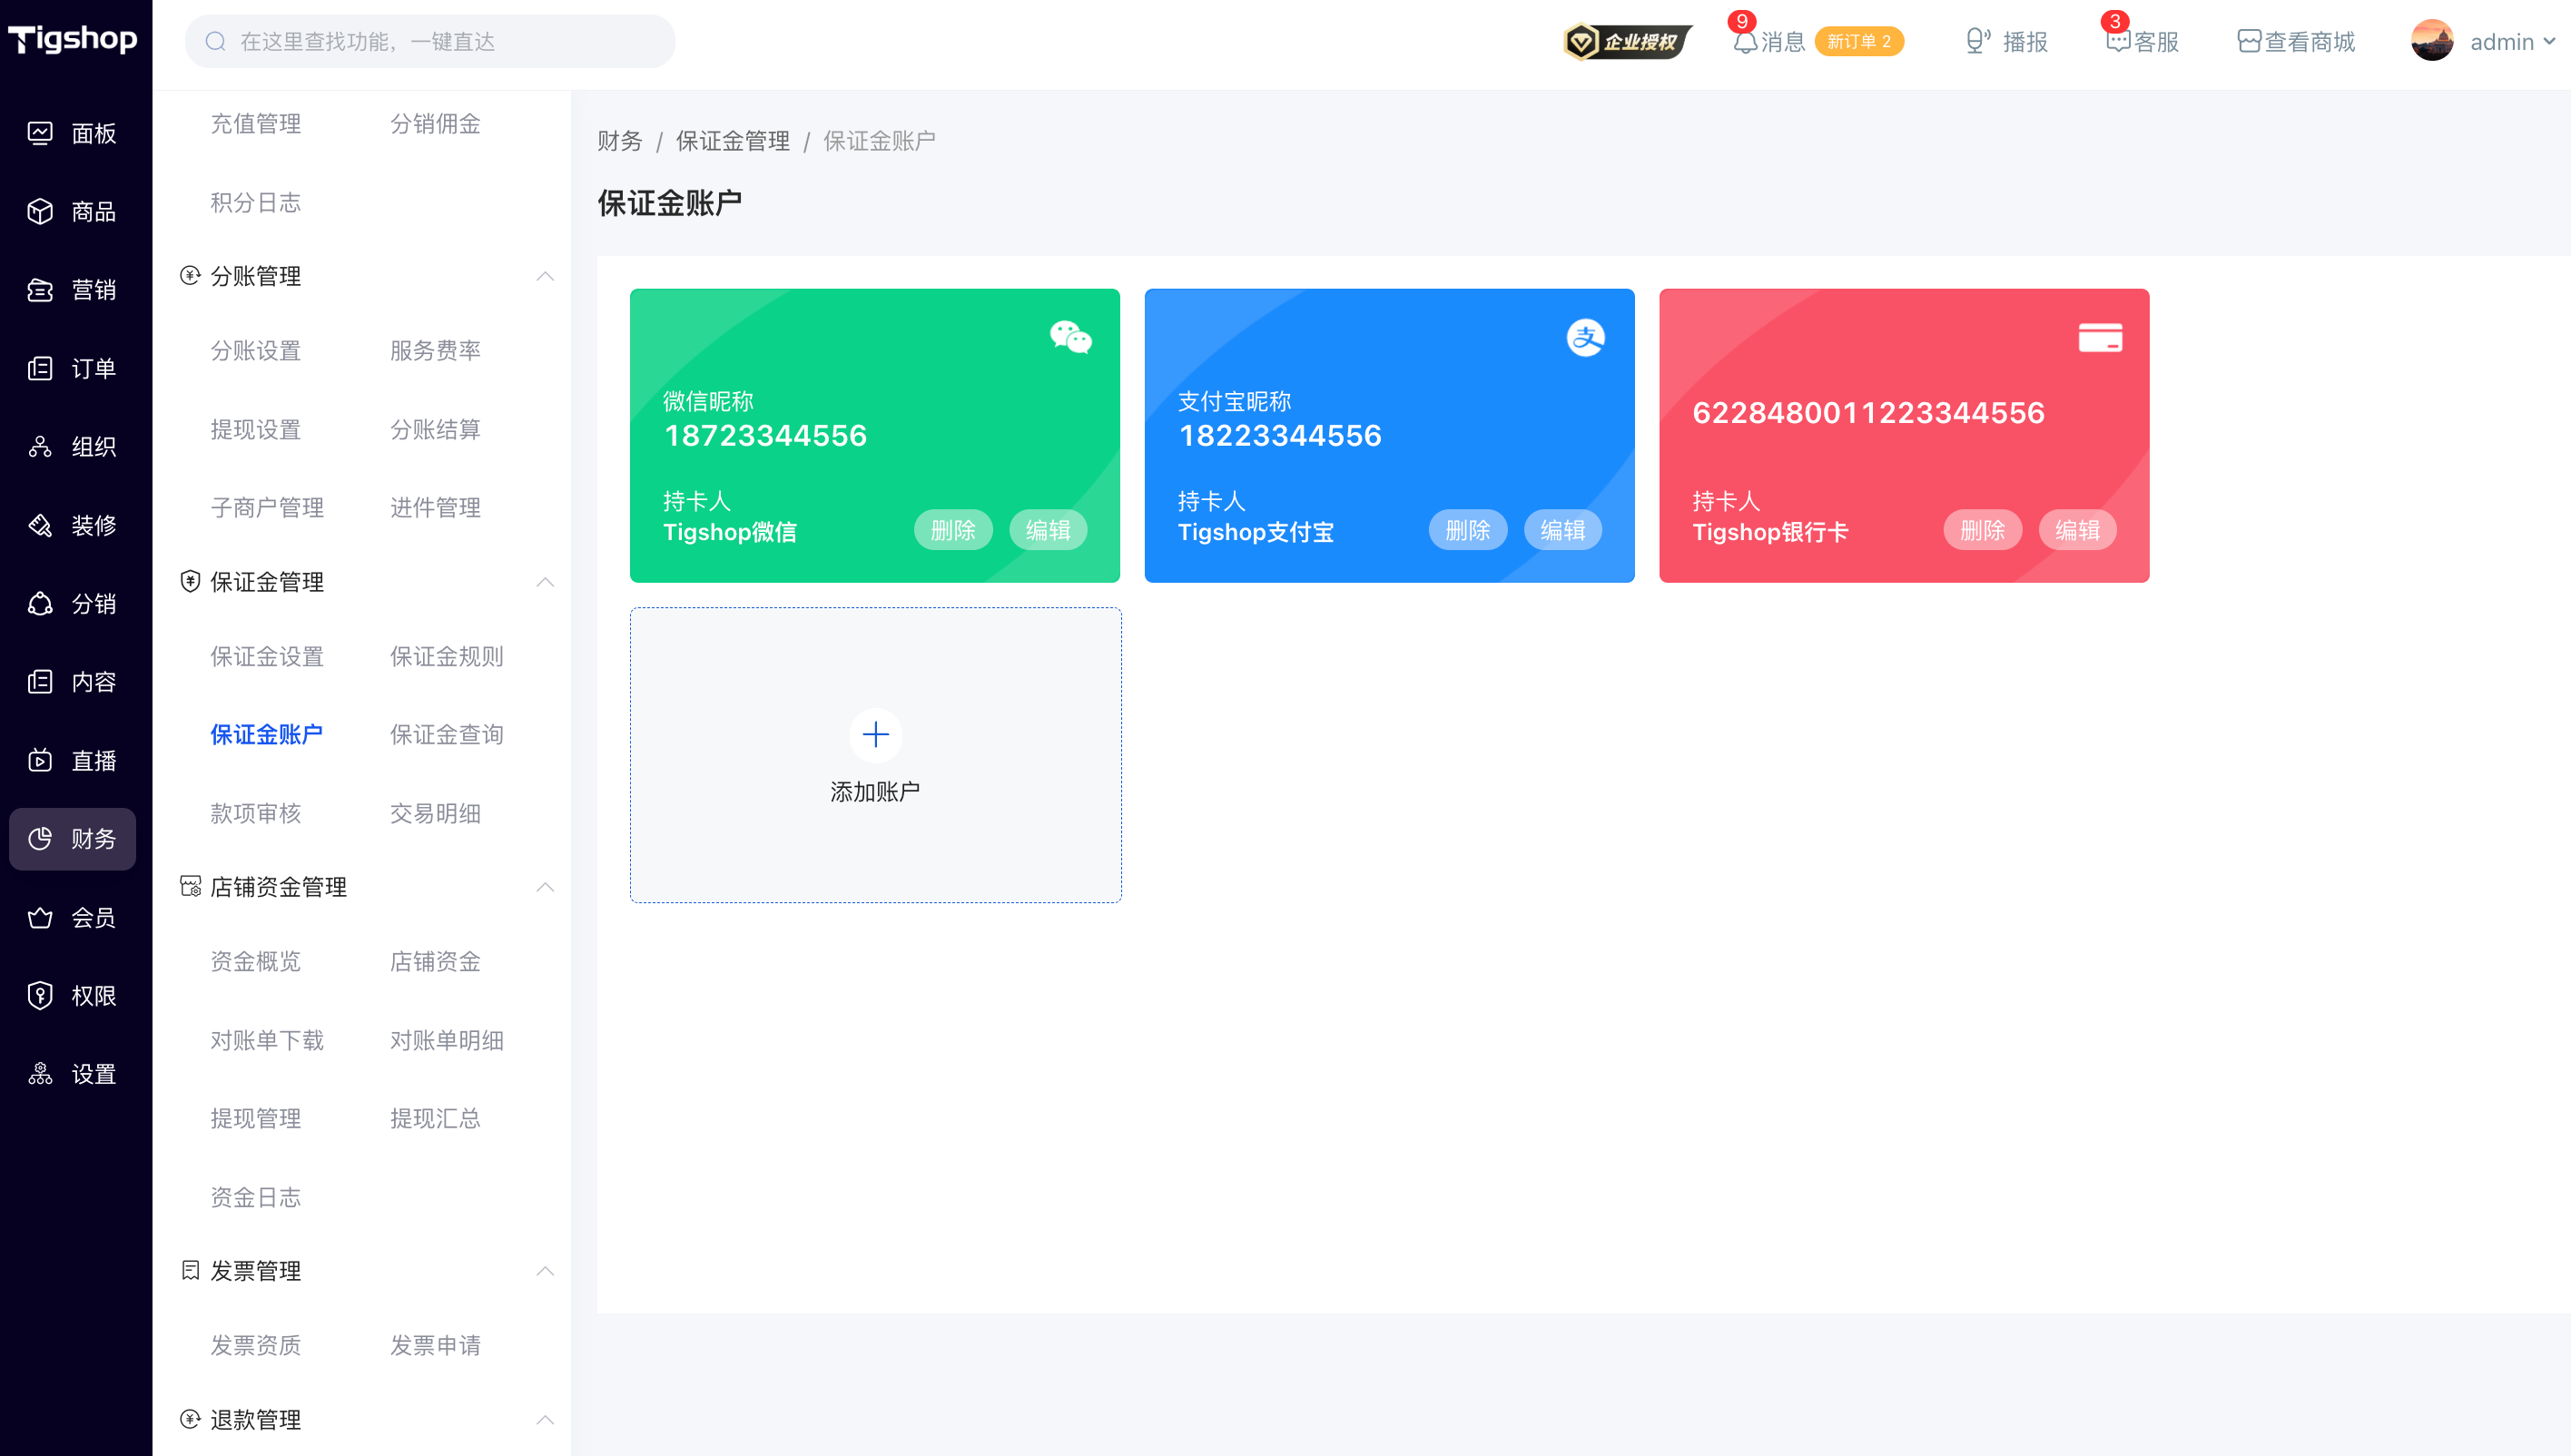Open 进件管理 menu item
The image size is (2571, 1456).
pos(435,508)
